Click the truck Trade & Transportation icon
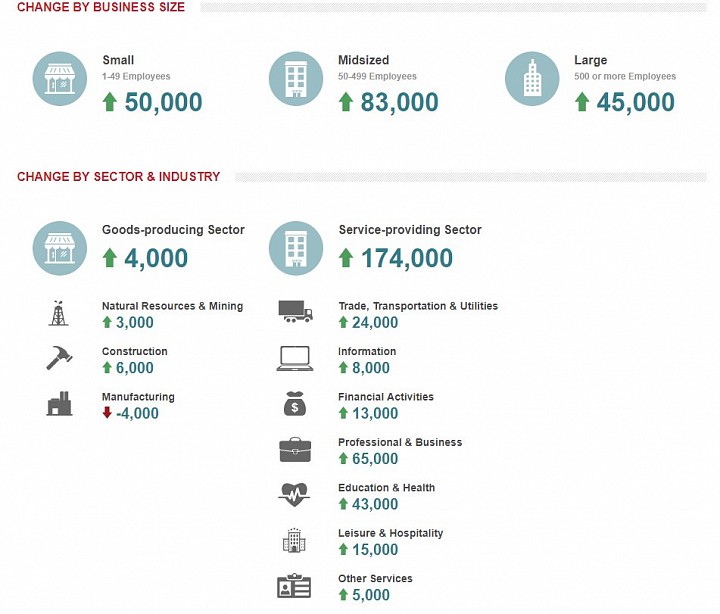Screen dimensions: 720x614 coord(296,311)
